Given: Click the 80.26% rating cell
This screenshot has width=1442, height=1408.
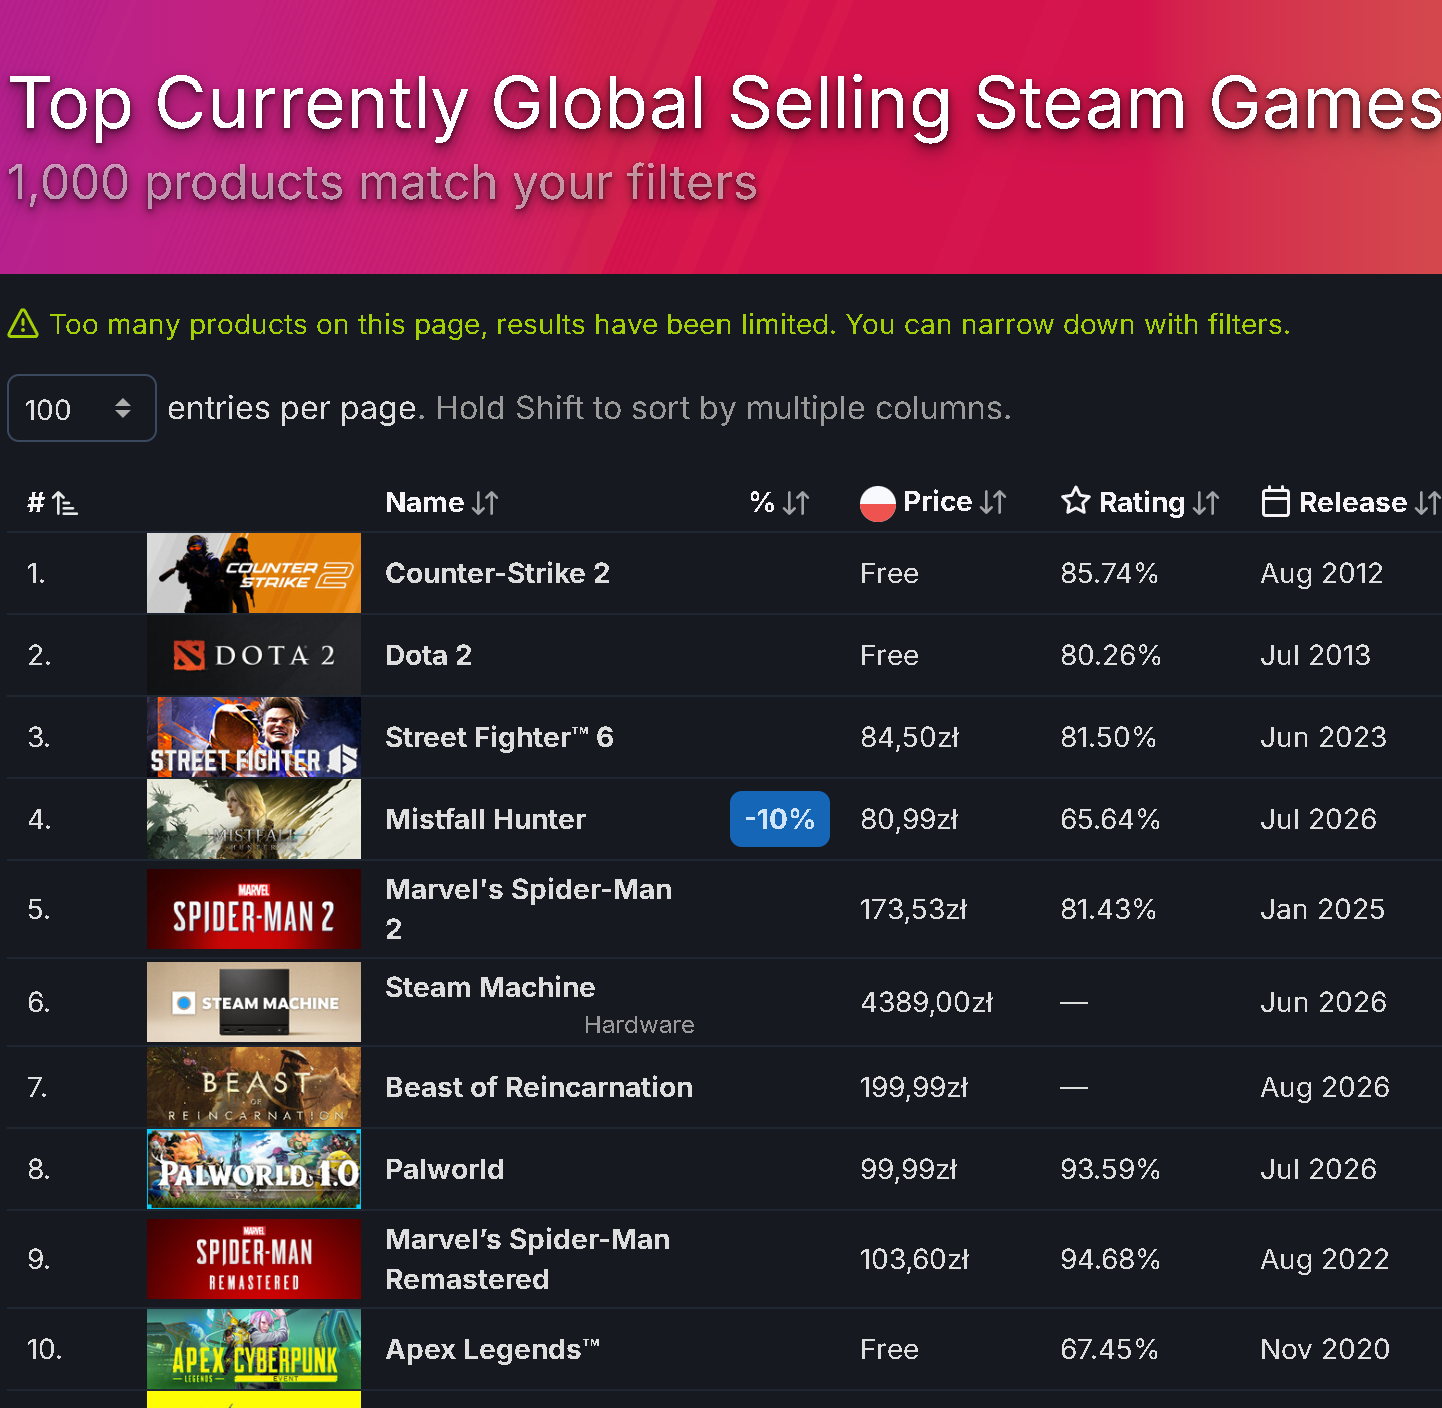Looking at the screenshot, I should click(x=1111, y=655).
